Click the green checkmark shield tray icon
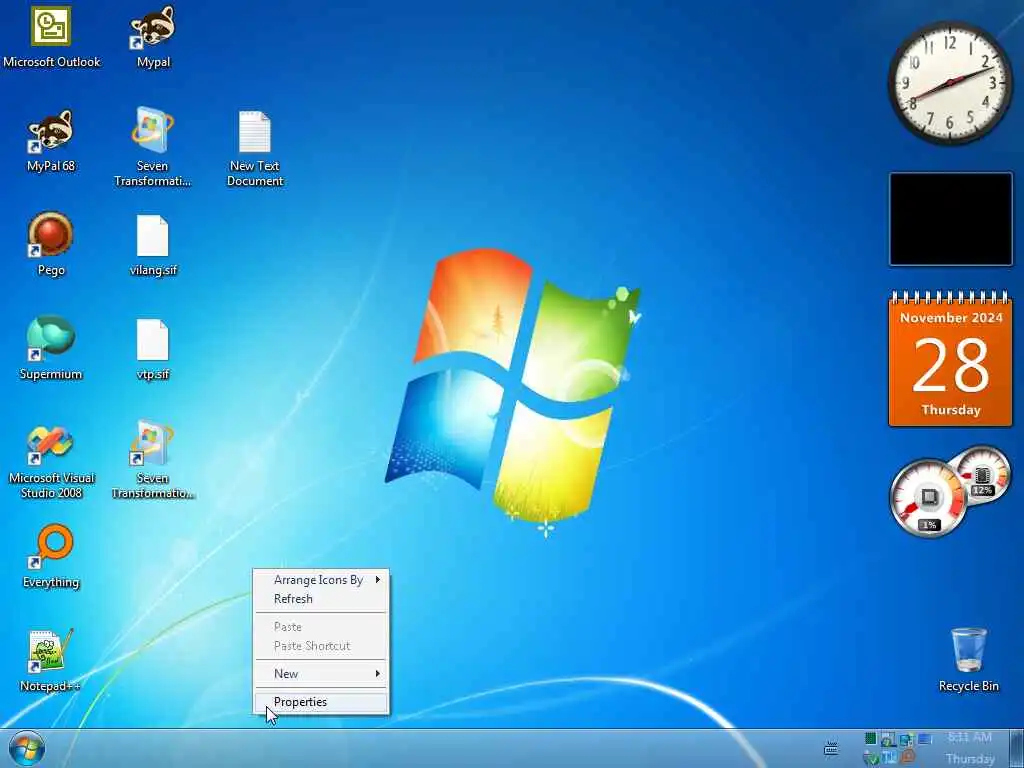Image resolution: width=1024 pixels, height=768 pixels. (x=872, y=759)
